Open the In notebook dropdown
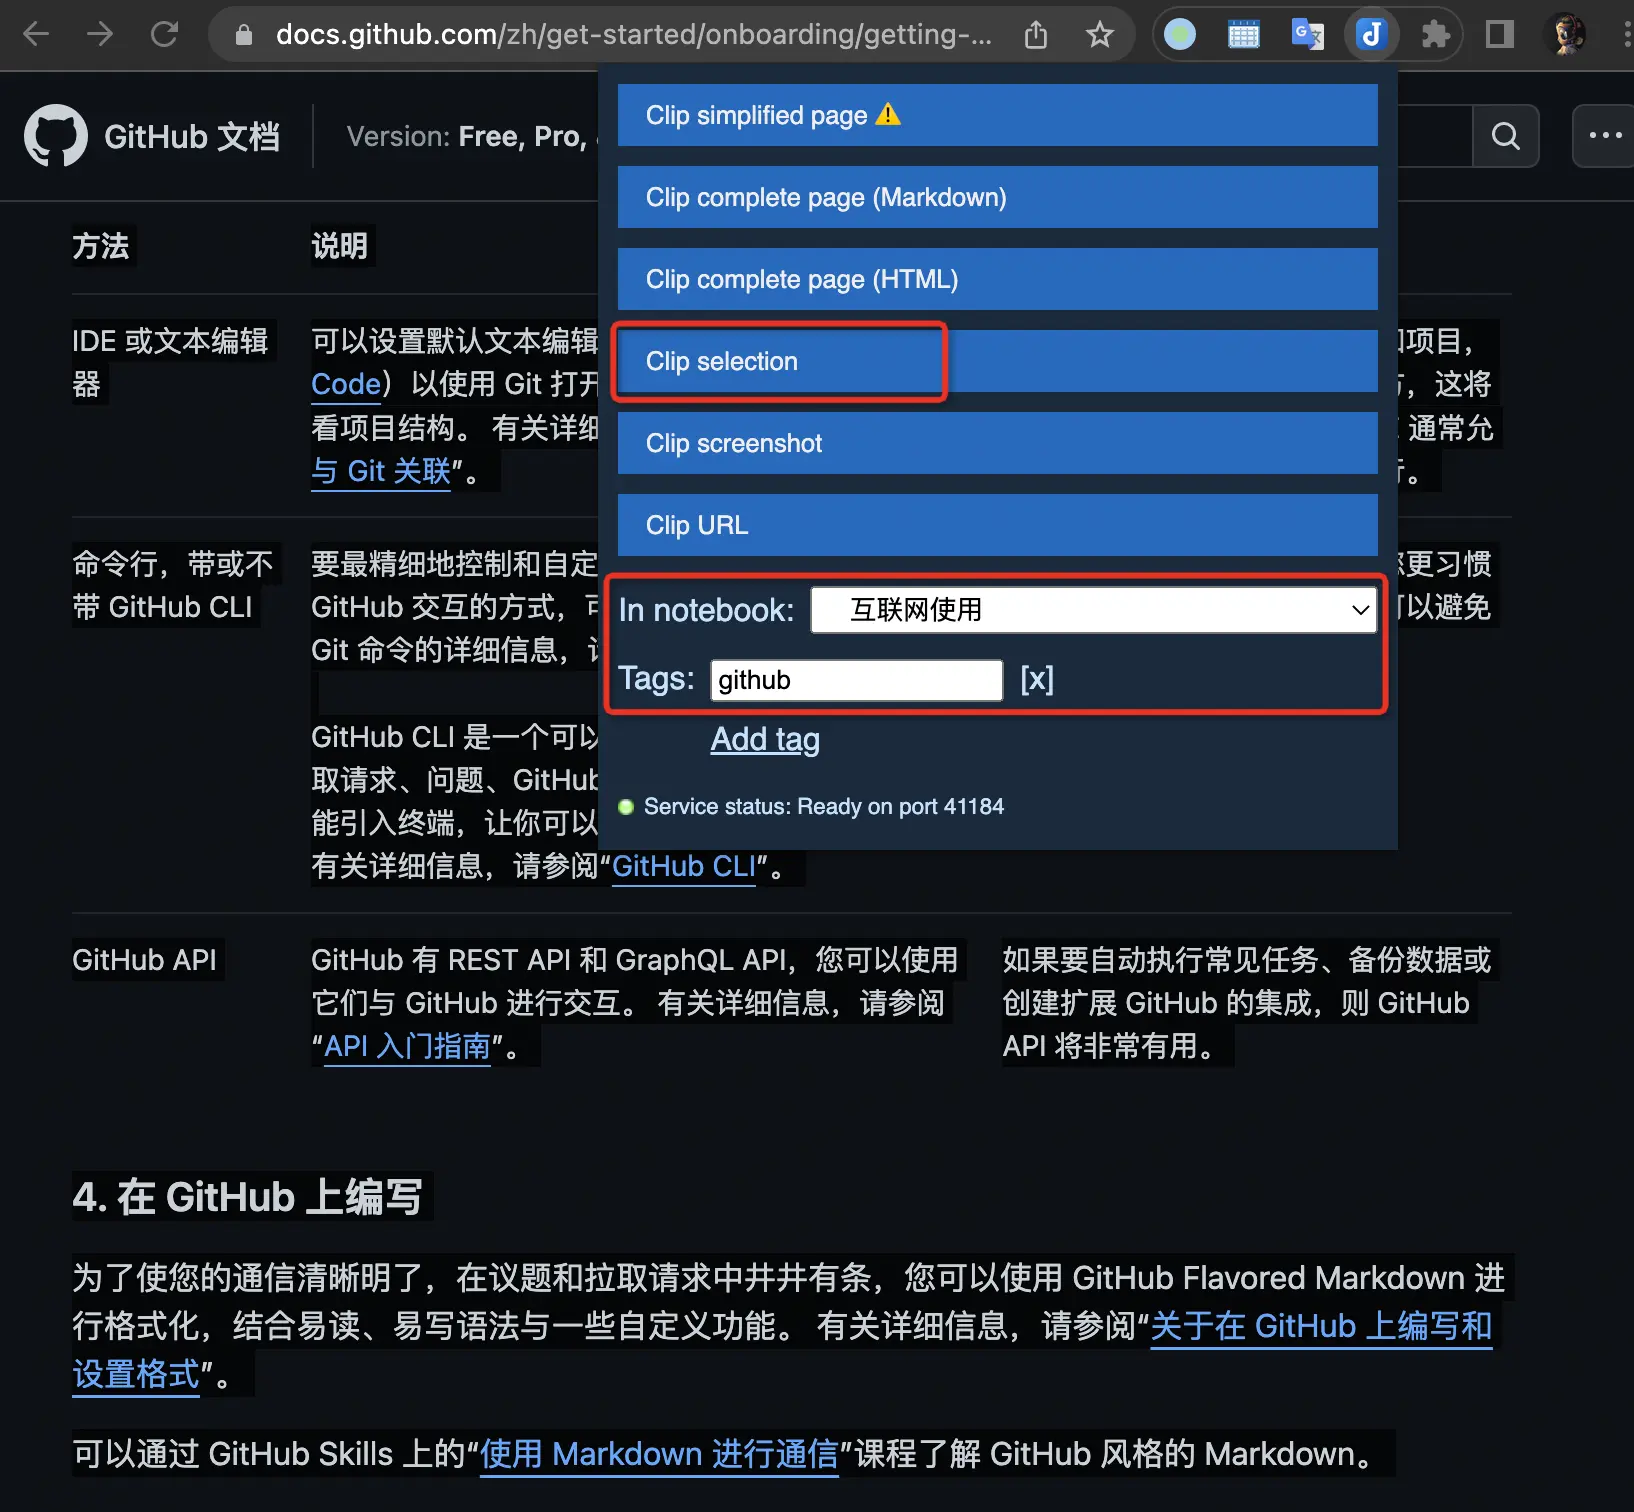 1094,610
